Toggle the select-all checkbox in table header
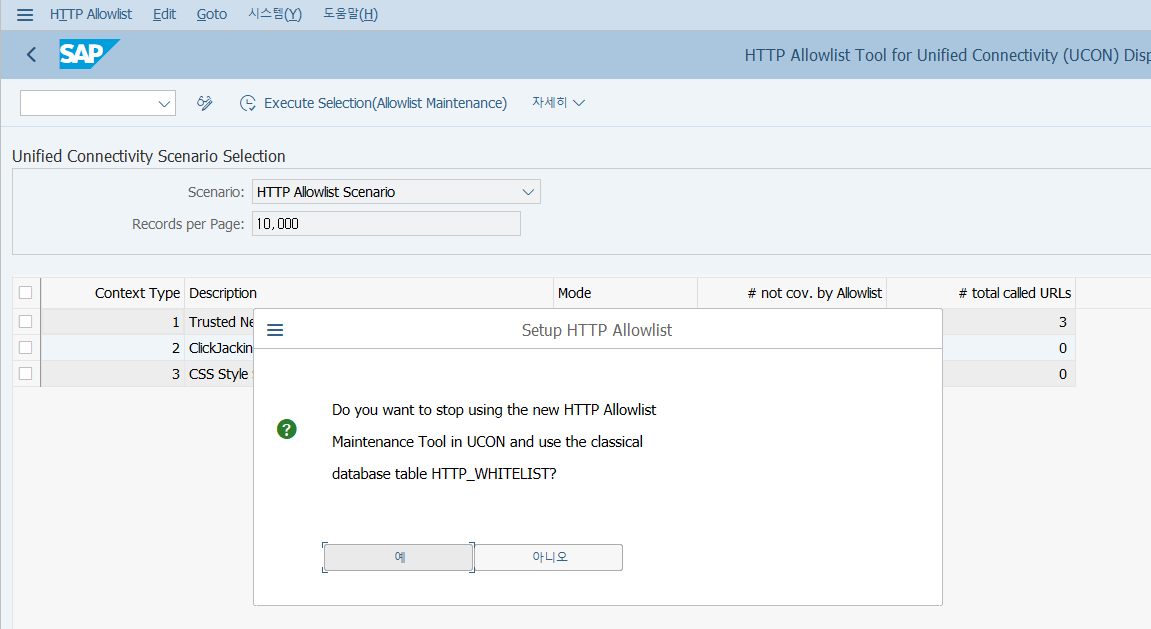Screen dimensions: 1151x629 coord(26,293)
